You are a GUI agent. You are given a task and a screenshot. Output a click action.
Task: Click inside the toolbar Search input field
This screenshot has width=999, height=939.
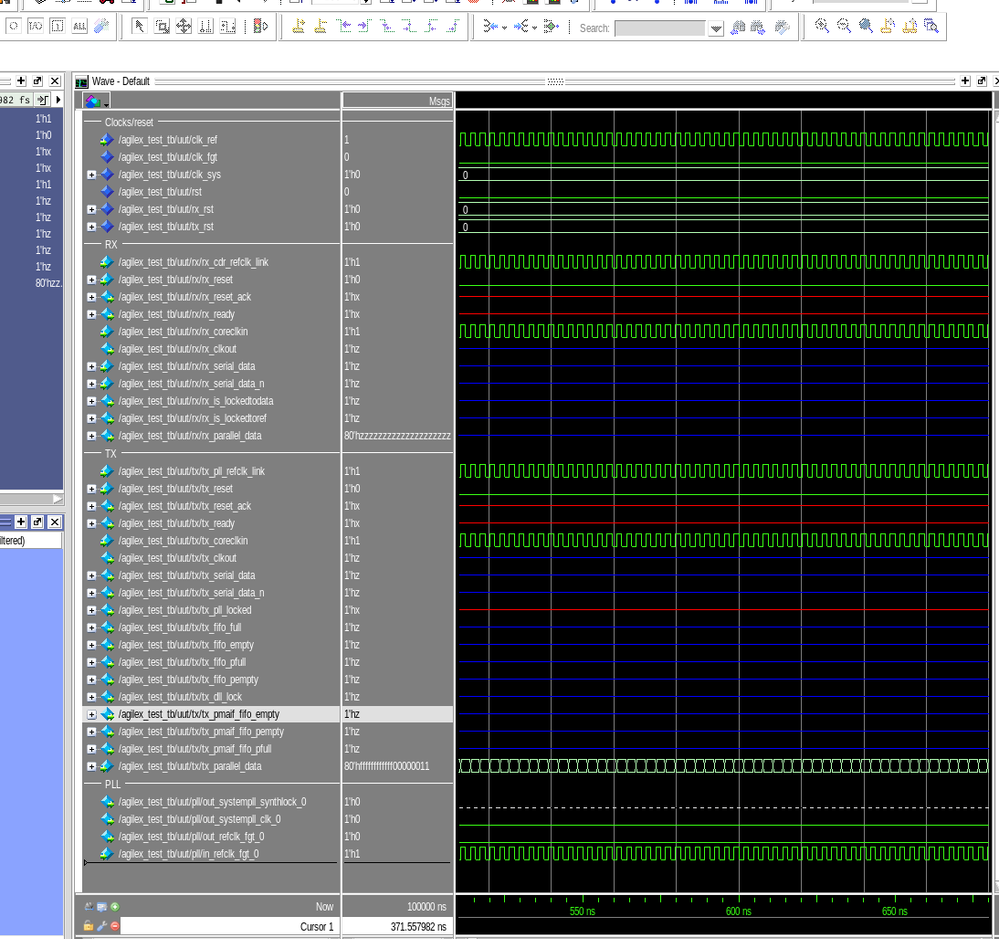(x=660, y=29)
